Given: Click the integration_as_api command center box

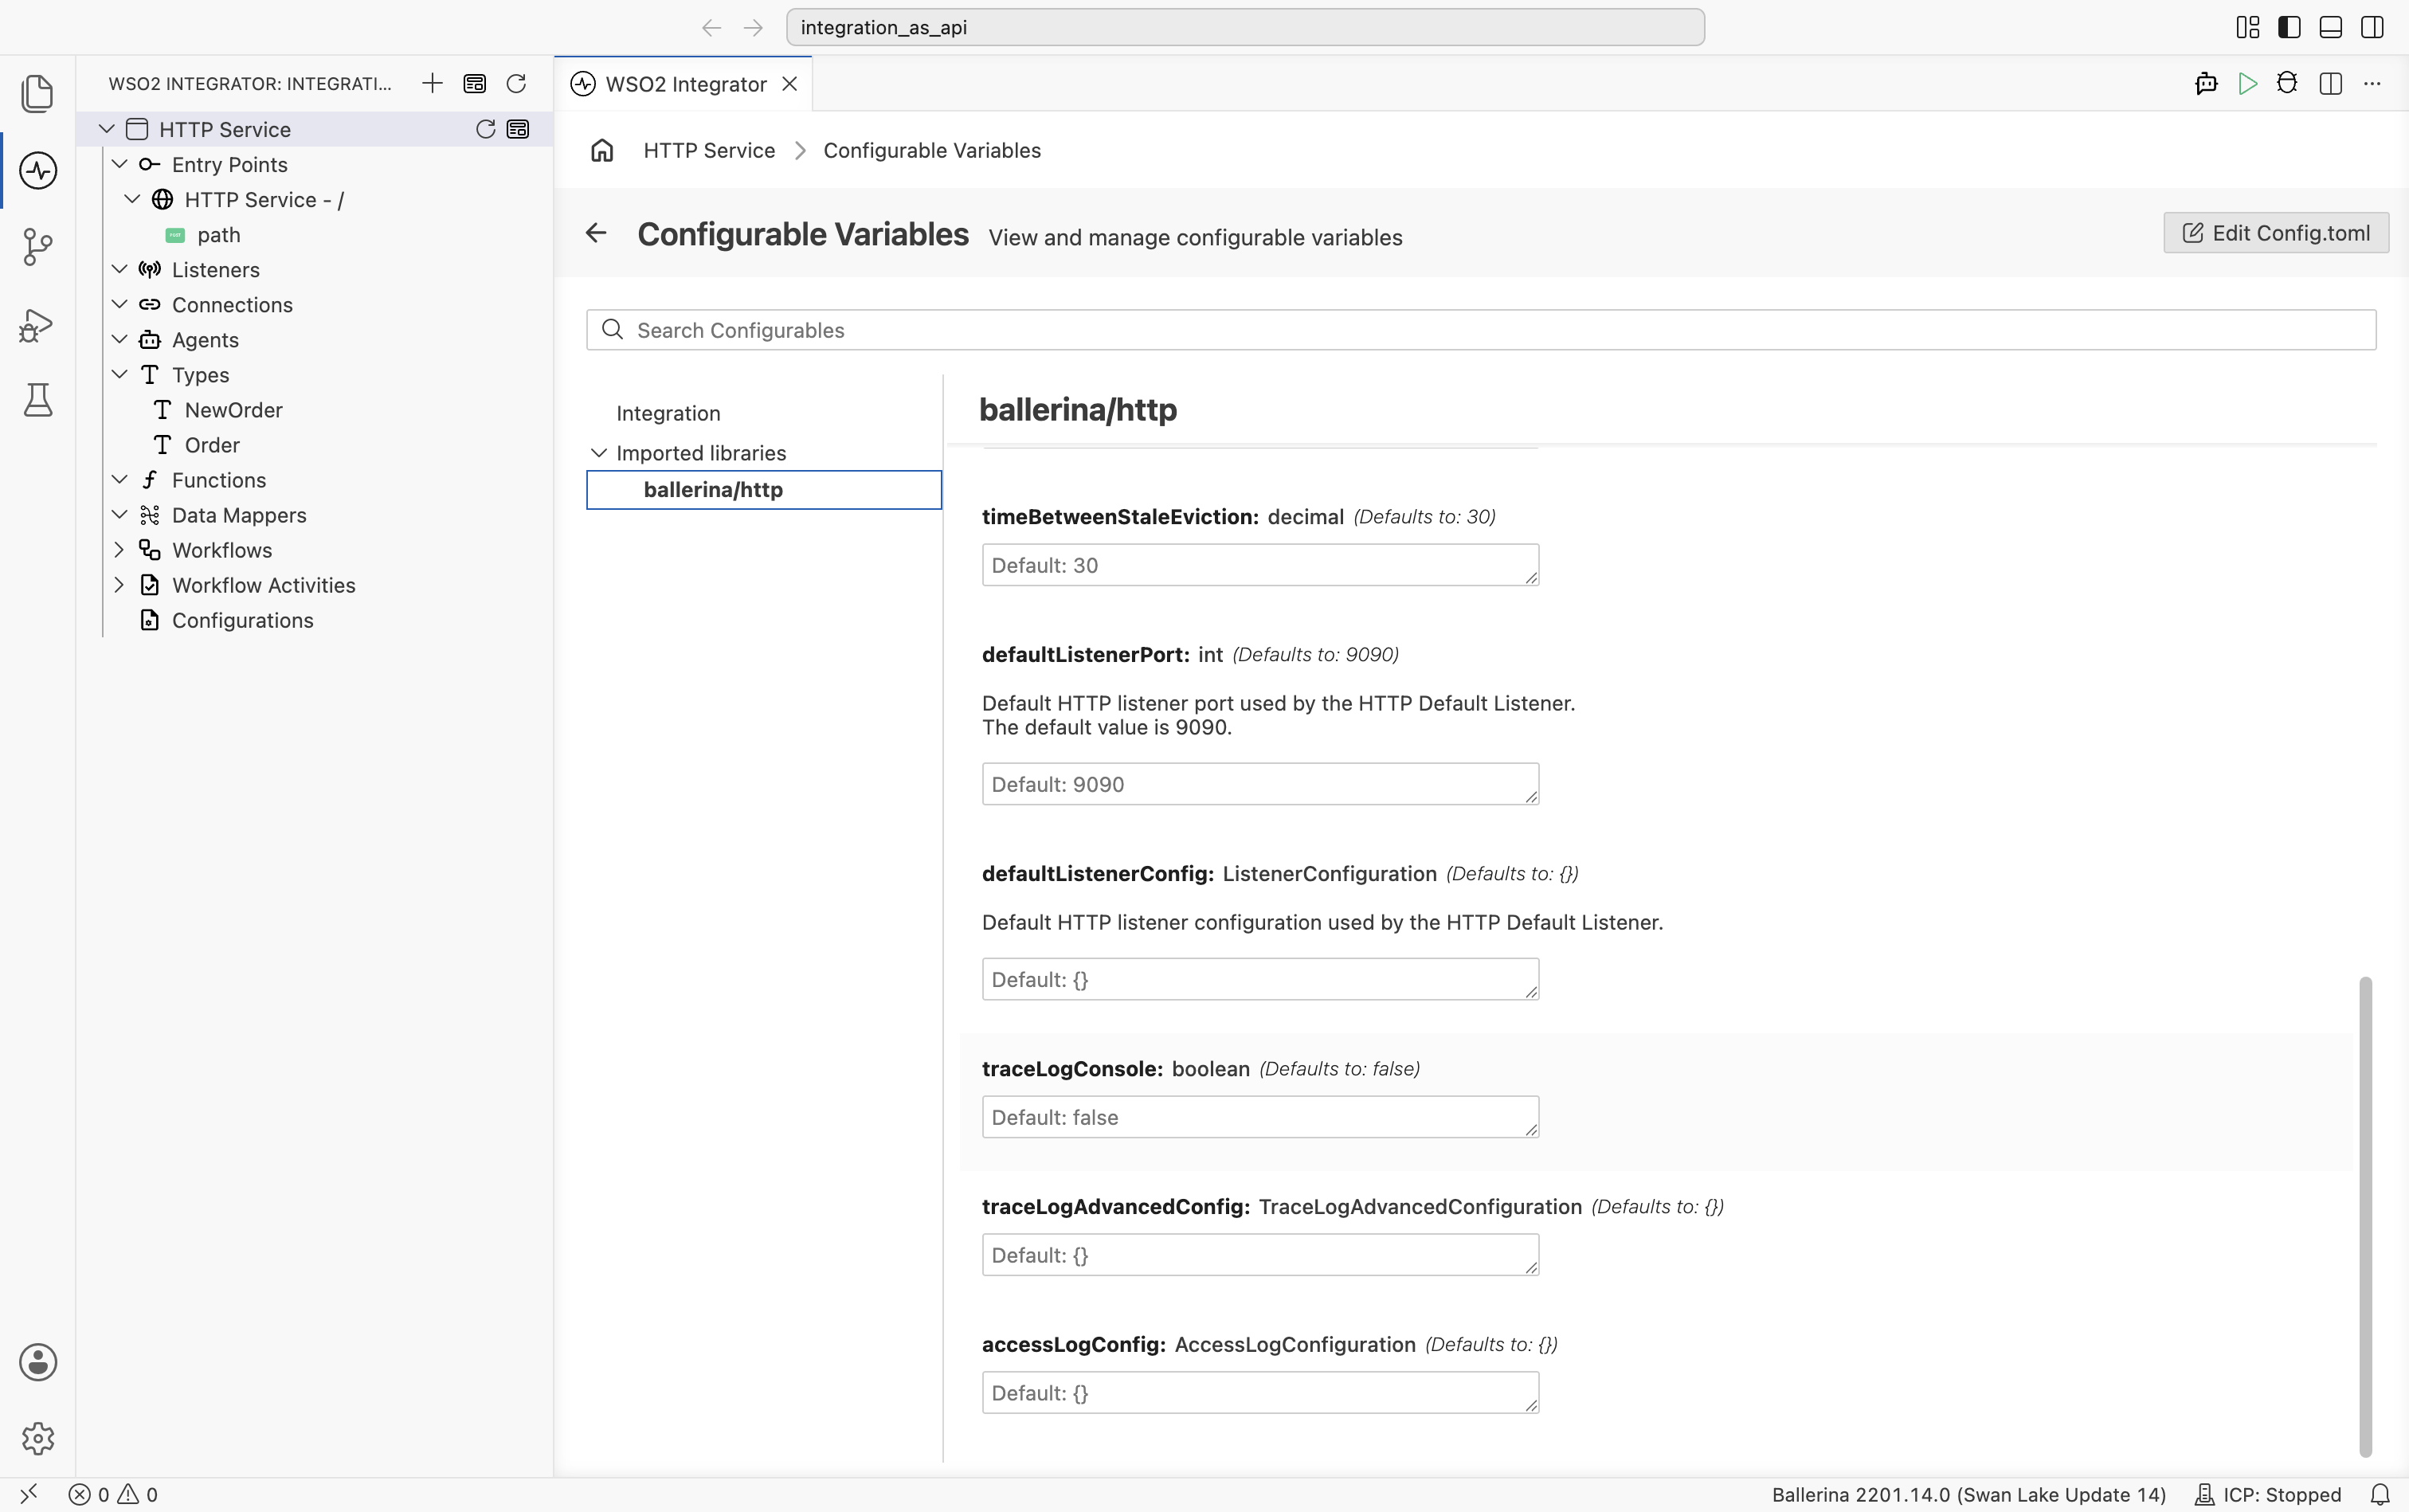Looking at the screenshot, I should click(x=1245, y=27).
